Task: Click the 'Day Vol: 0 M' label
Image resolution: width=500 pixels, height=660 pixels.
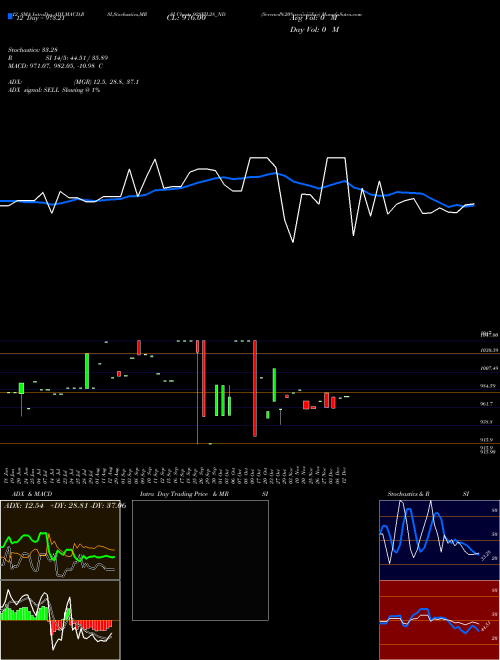Action: pos(314,30)
